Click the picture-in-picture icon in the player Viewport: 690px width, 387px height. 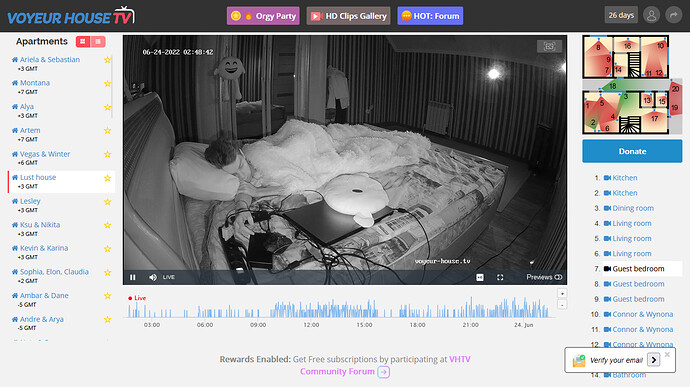point(480,277)
